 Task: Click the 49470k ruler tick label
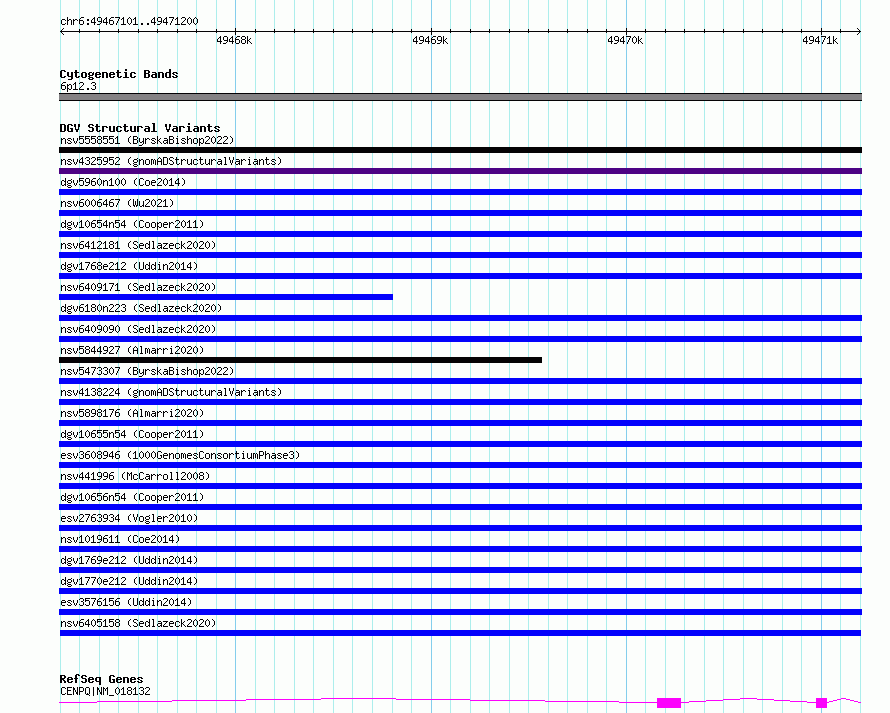(625, 40)
